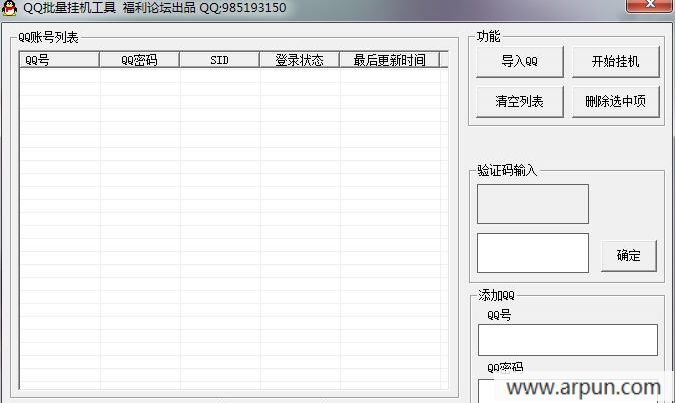Click the captcha image box
Image resolution: width=676 pixels, height=403 pixels.
(x=533, y=204)
